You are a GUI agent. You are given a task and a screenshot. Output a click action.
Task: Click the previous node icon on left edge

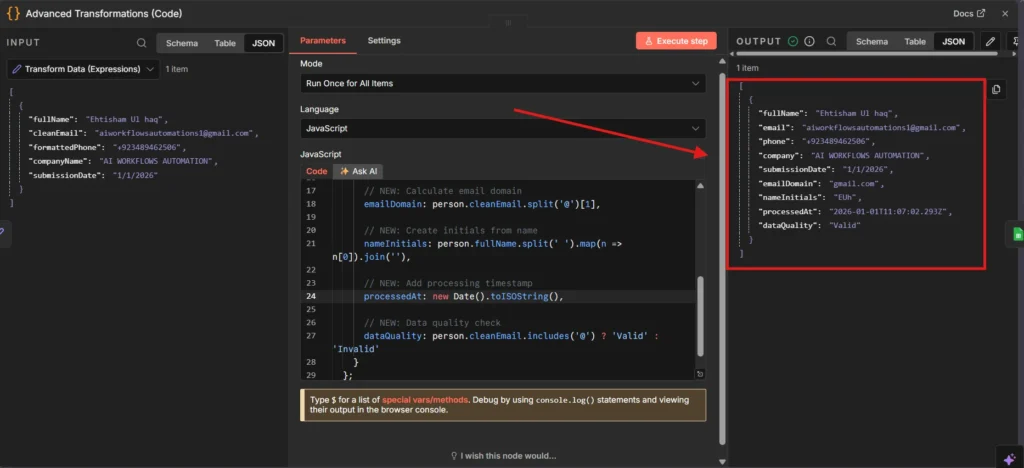(x=3, y=231)
